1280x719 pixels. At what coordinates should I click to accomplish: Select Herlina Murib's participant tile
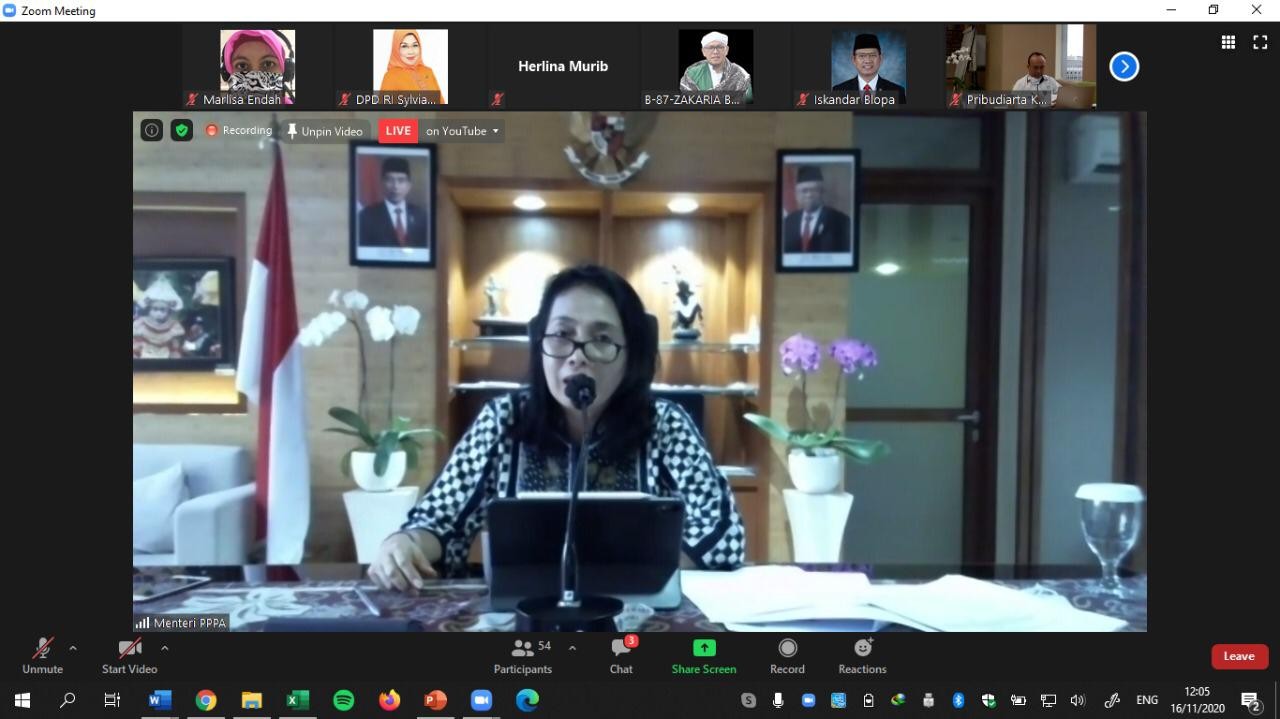pos(563,66)
